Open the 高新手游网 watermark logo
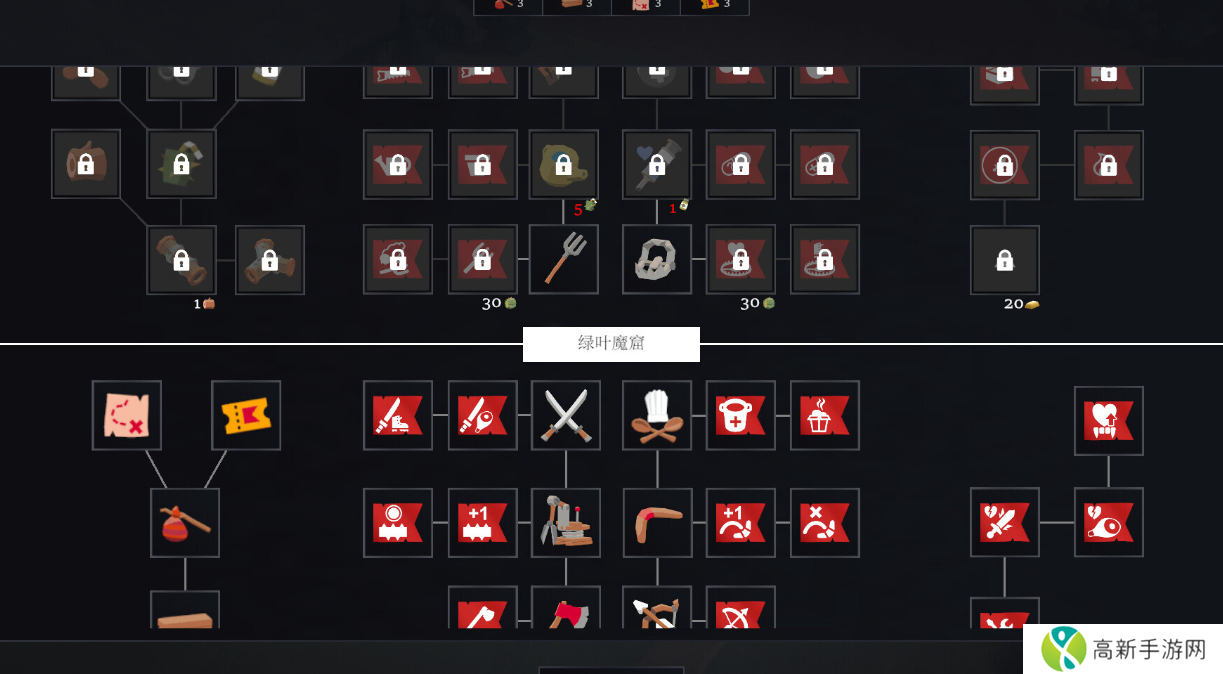Screen dimensions: 1223x674 pos(1123,649)
